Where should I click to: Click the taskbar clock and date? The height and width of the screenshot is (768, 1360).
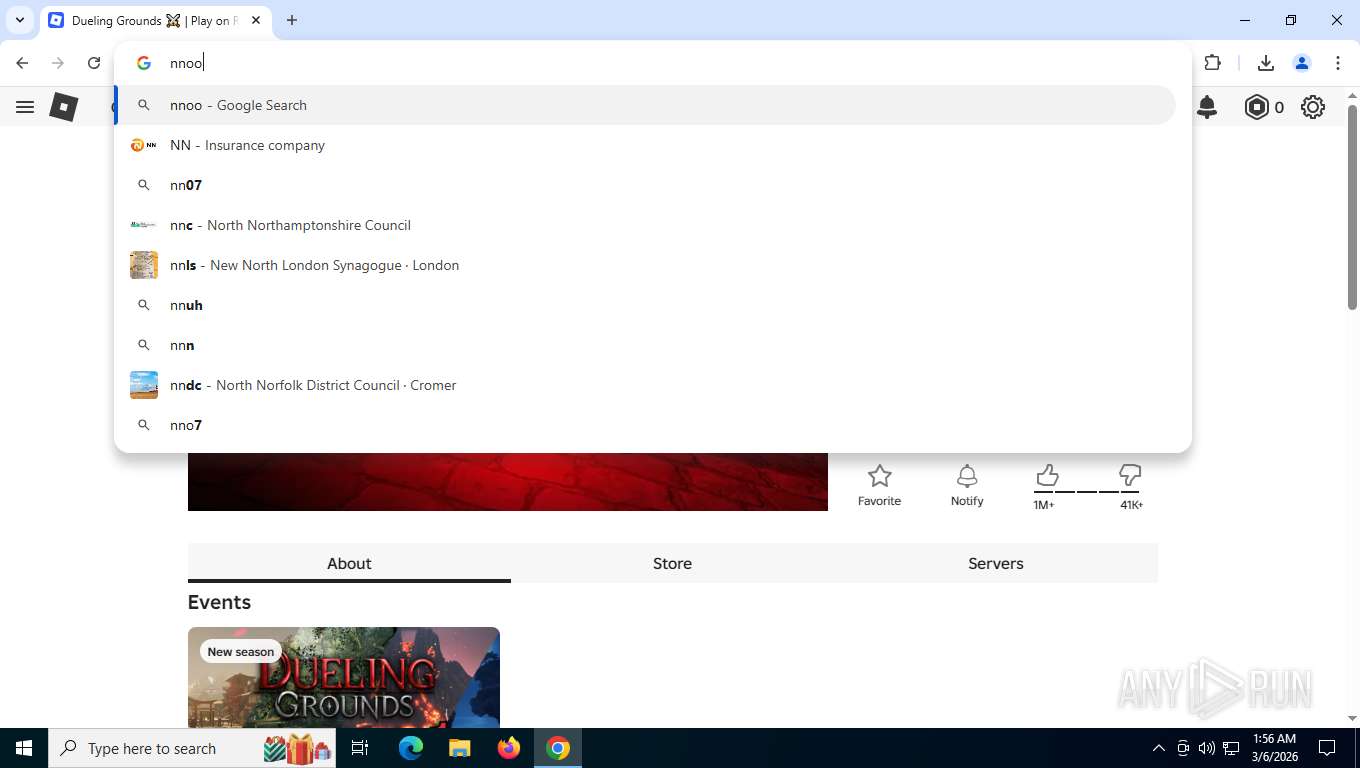[x=1274, y=748]
